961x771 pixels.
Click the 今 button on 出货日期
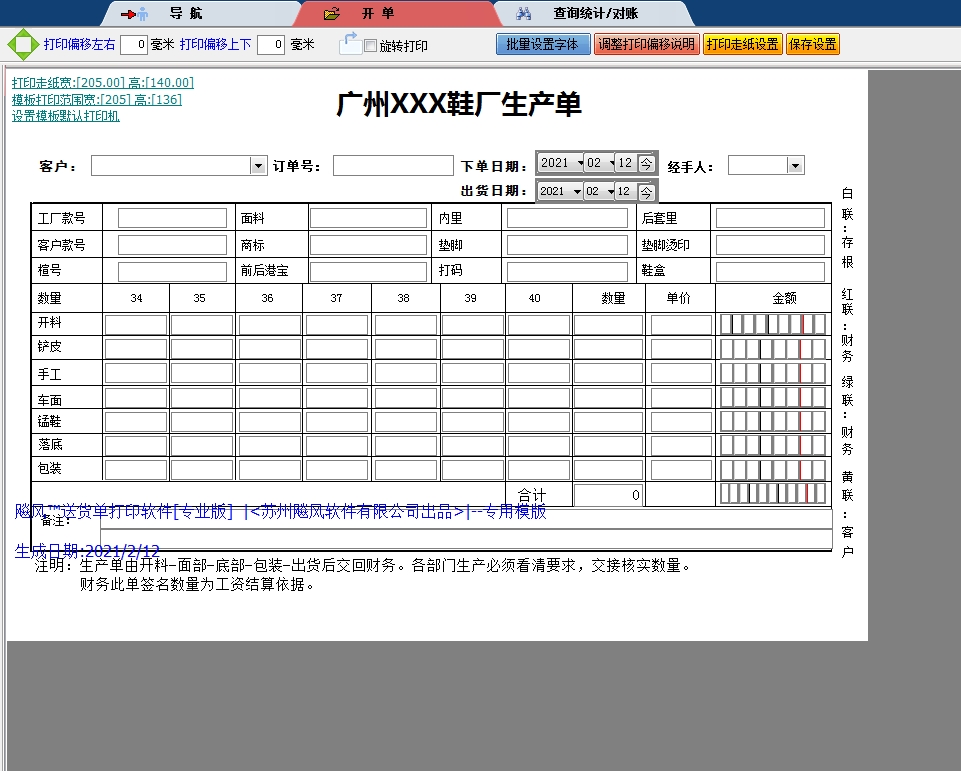(x=646, y=190)
